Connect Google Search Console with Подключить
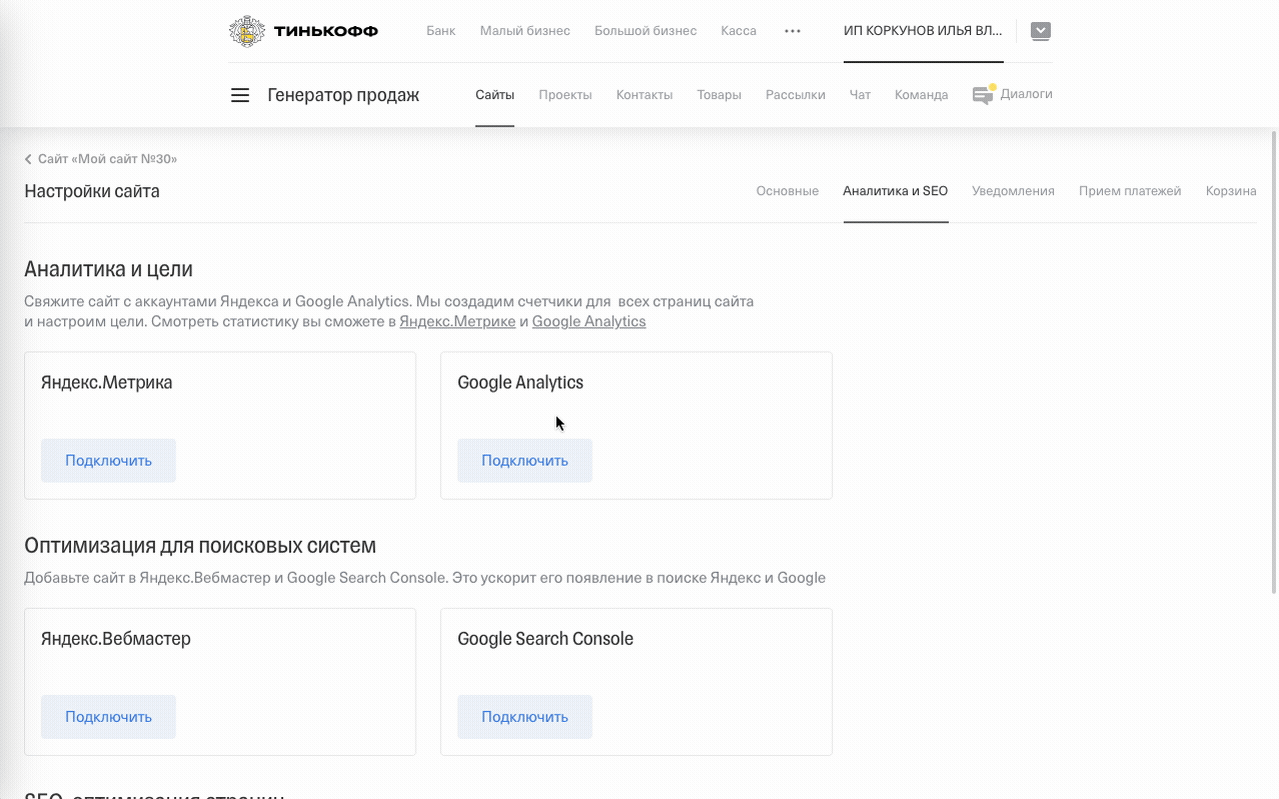Viewport: 1279px width, 799px height. 525,717
